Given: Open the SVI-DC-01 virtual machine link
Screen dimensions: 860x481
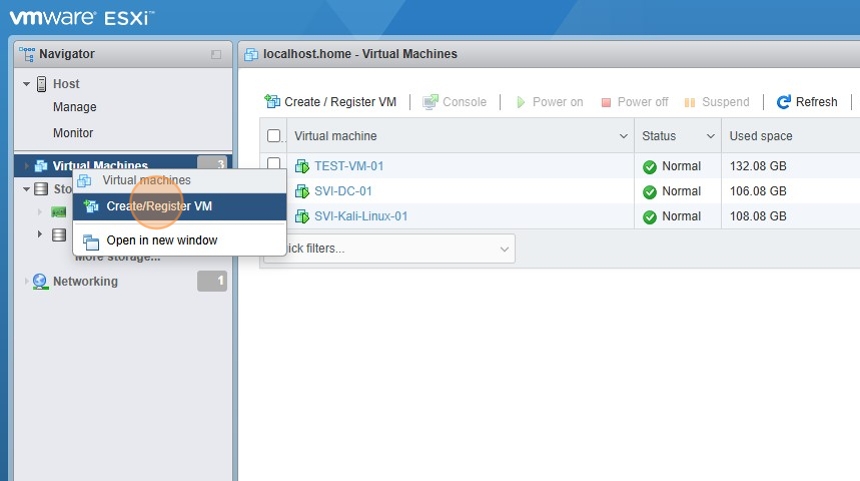Looking at the screenshot, I should (343, 191).
